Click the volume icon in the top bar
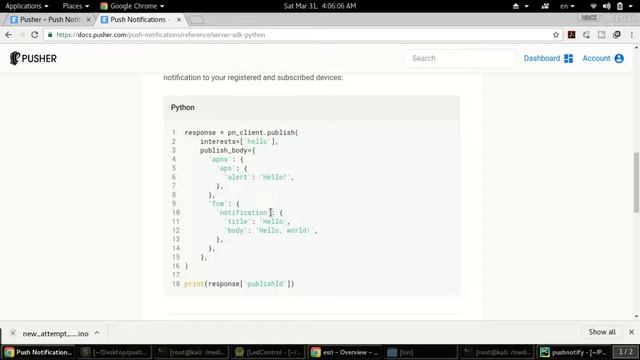The image size is (640, 360). (607, 6)
